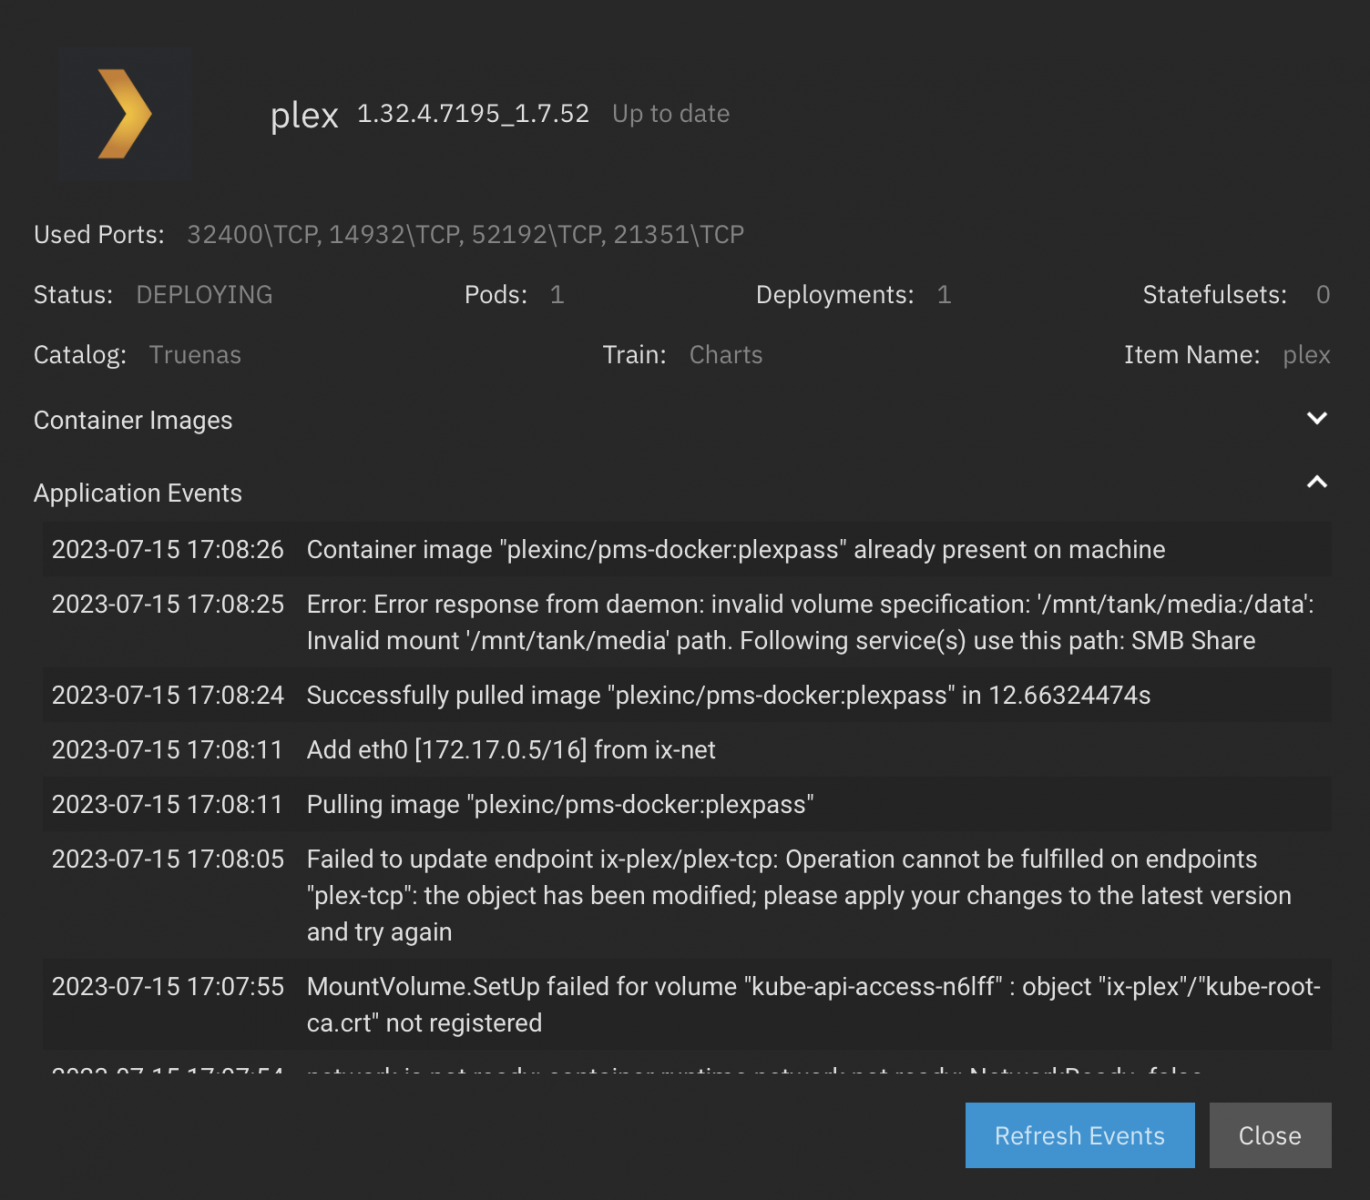Click the Used Ports list value

pos(465,235)
